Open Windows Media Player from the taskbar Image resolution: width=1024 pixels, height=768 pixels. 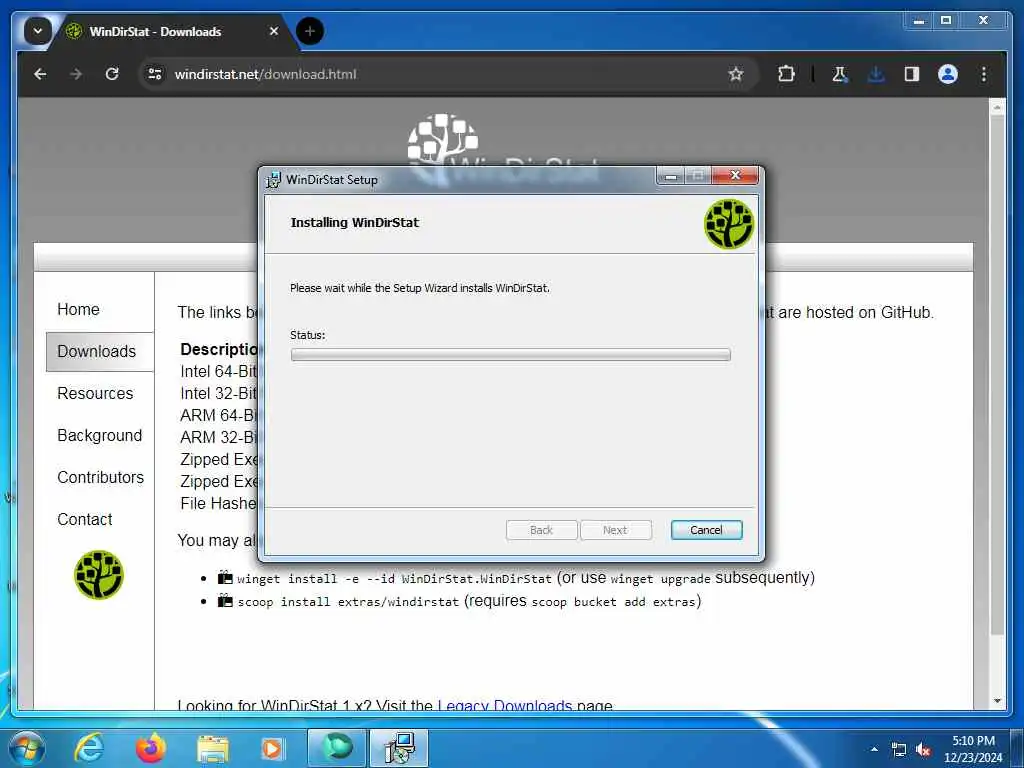pos(272,748)
